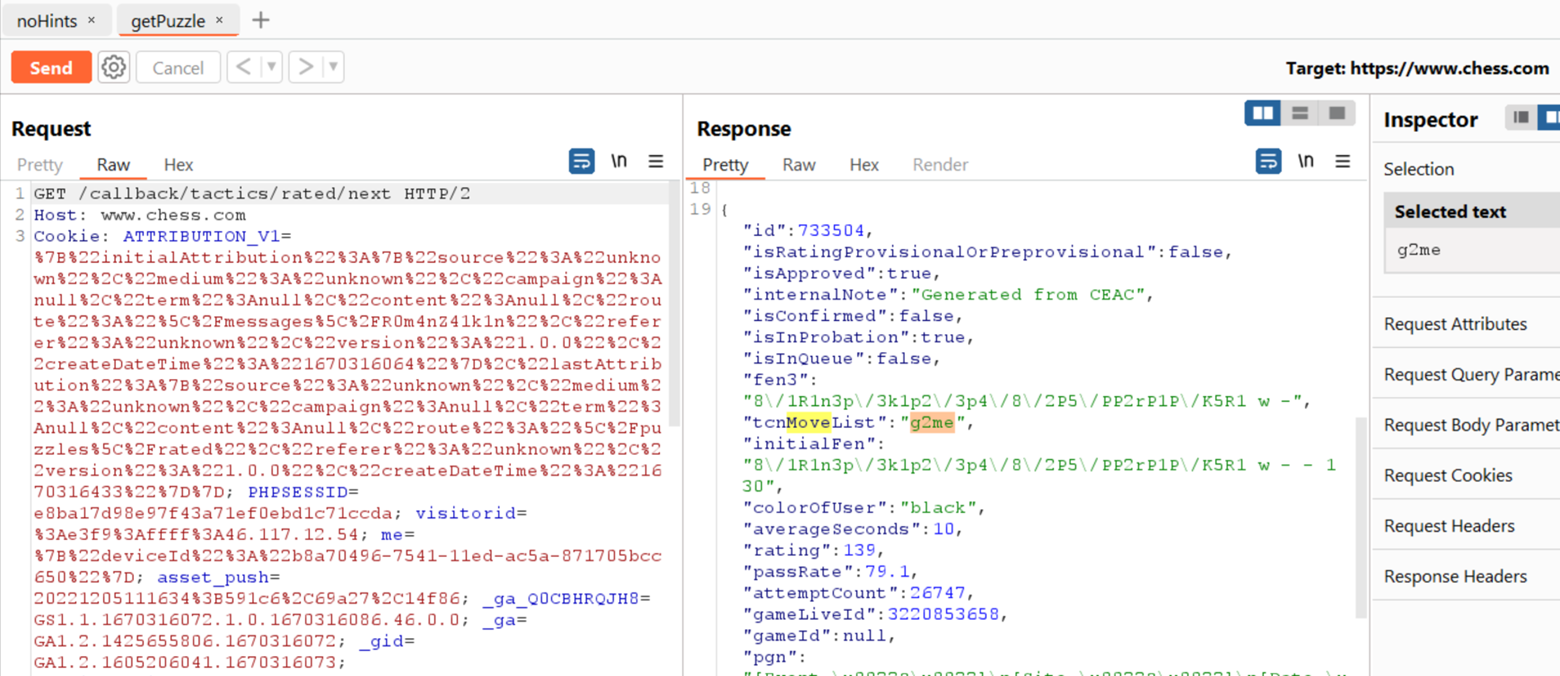Viewport: 1560px width, 676px height.
Task: Add a new Repeater tab with plus icon
Action: [260, 20]
